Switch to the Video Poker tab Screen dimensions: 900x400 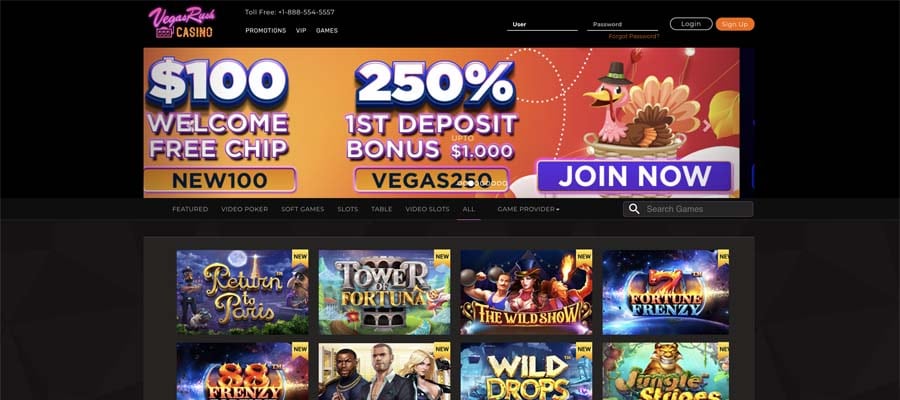click(x=245, y=209)
